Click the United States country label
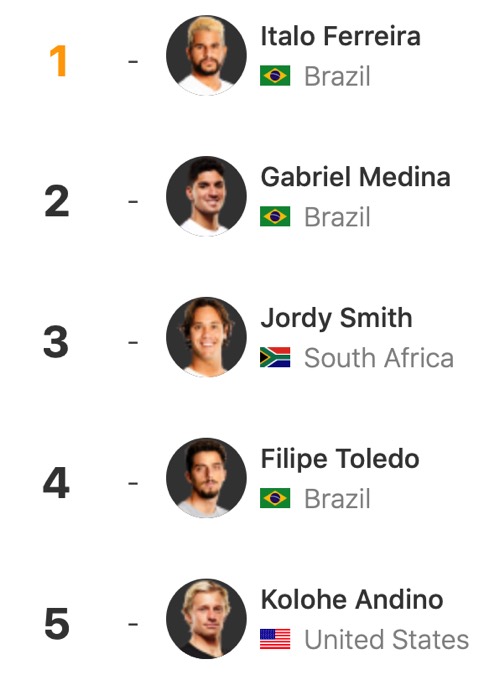This screenshot has height=691, width=500. coord(386,640)
